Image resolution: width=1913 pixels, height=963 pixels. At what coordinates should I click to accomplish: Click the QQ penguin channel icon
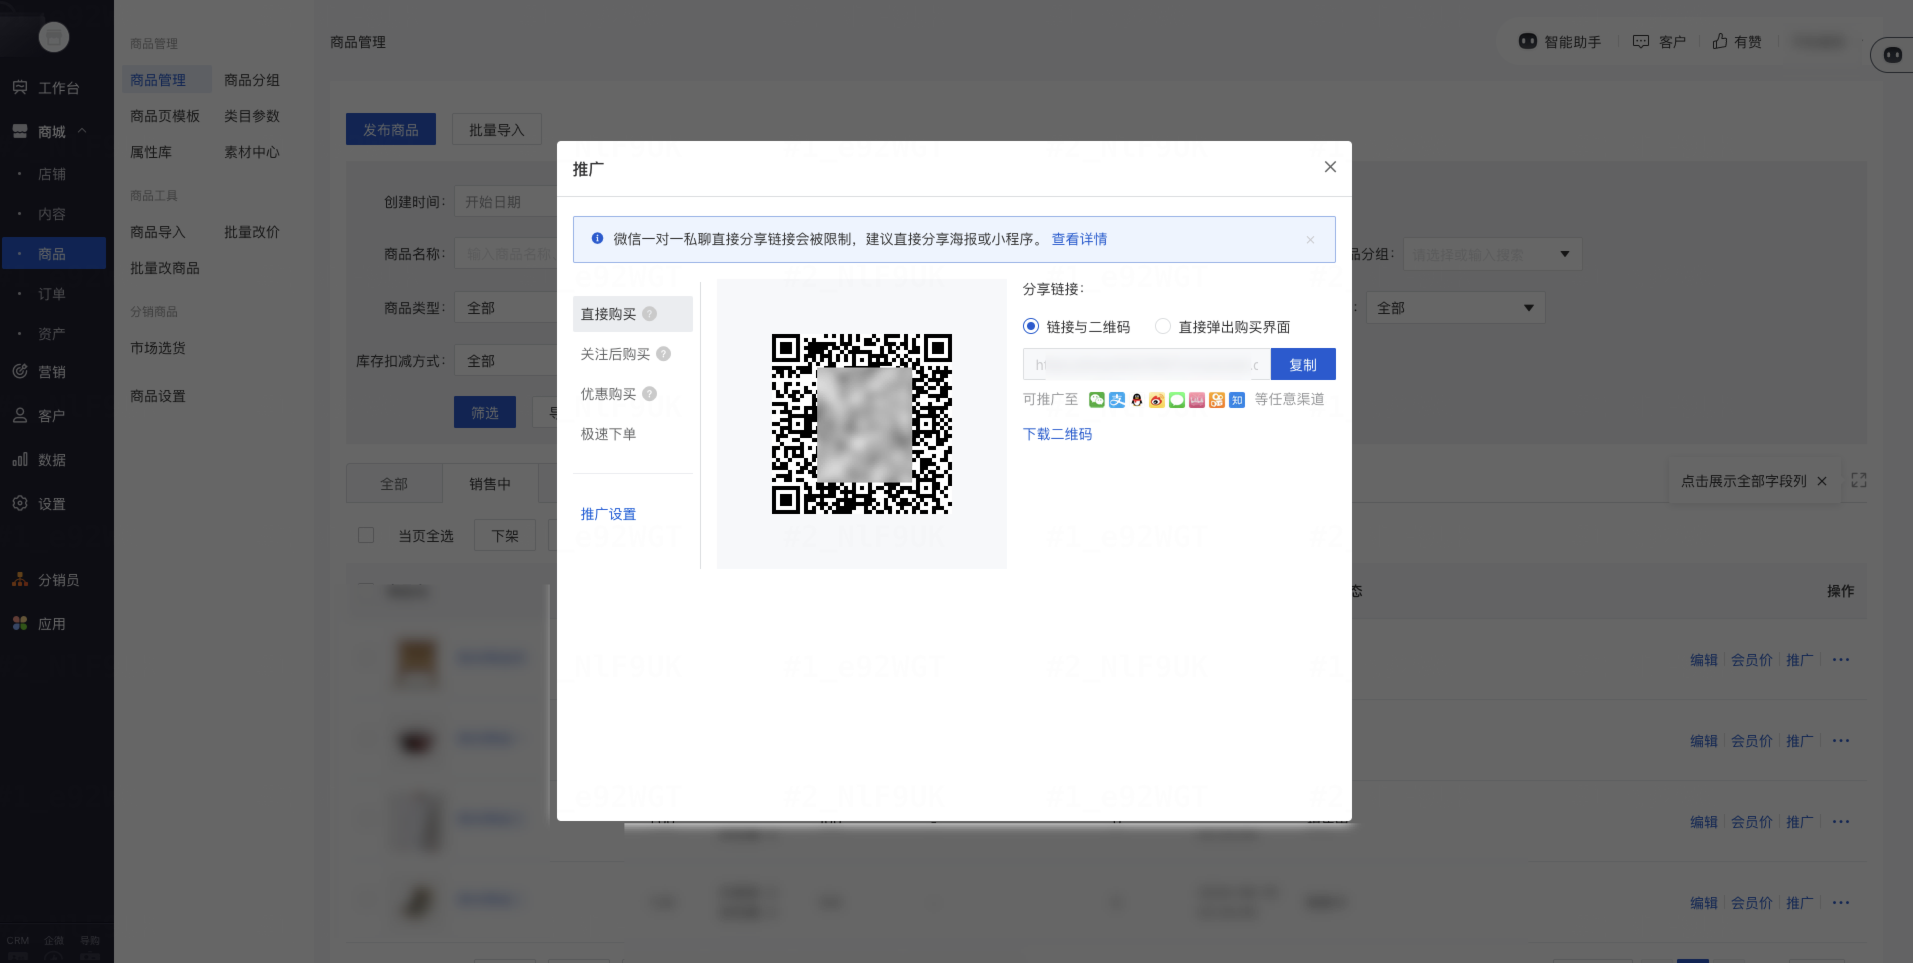1137,400
